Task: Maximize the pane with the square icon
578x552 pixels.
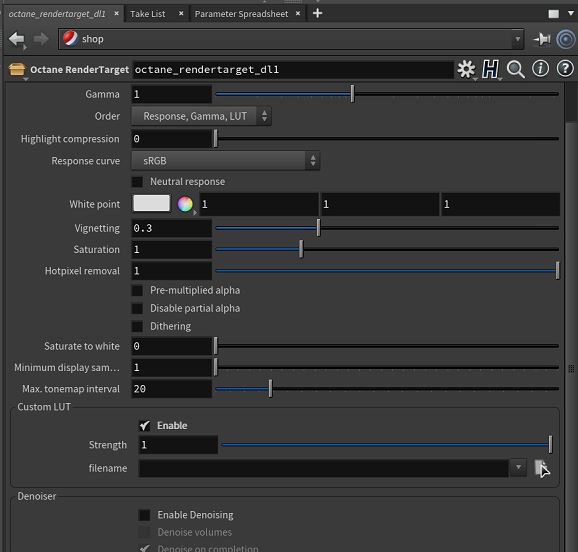Action: pos(553,14)
